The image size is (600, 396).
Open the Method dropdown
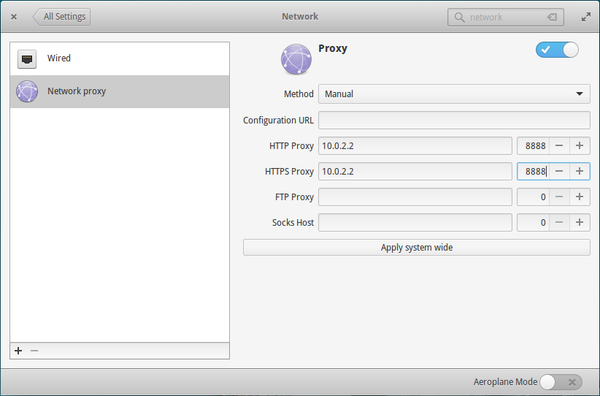point(454,94)
